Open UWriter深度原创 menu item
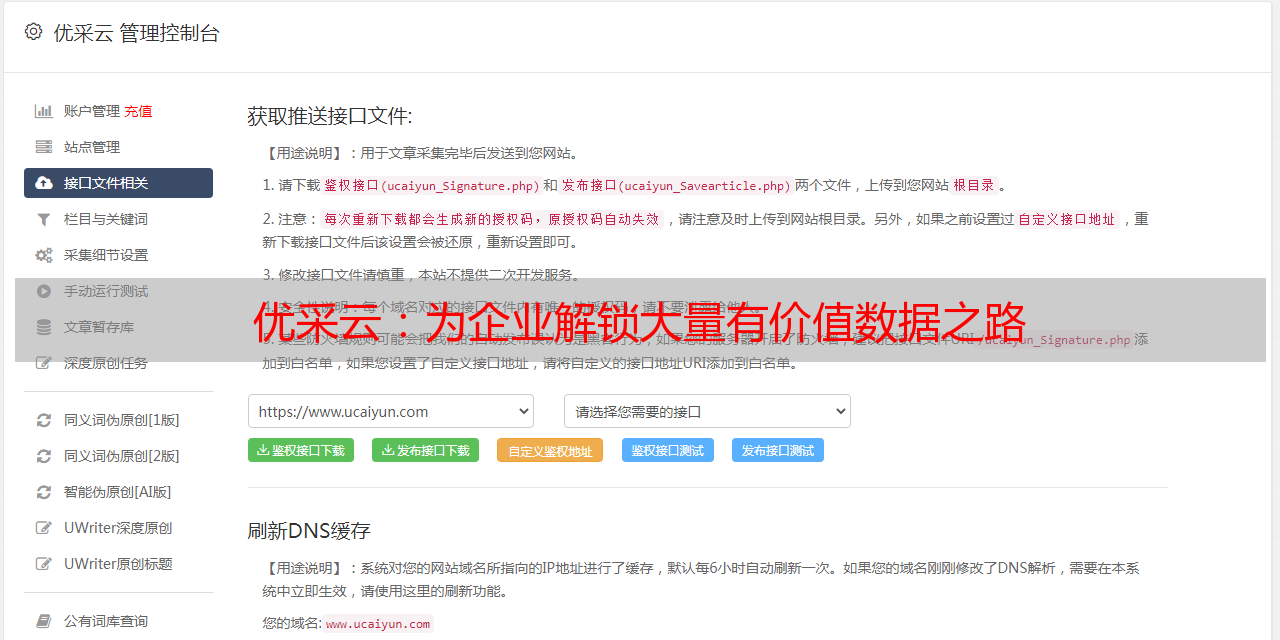 click(x=118, y=528)
